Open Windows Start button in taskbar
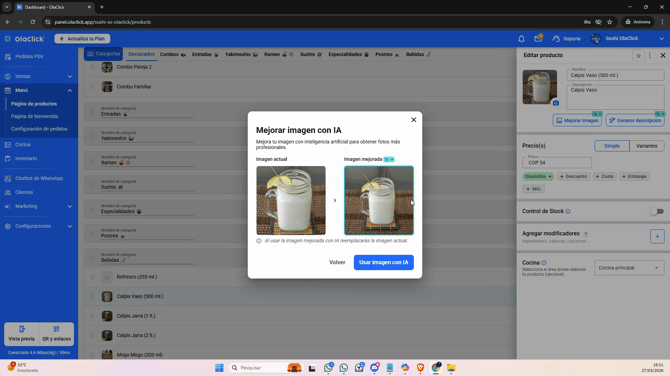 click(219, 368)
